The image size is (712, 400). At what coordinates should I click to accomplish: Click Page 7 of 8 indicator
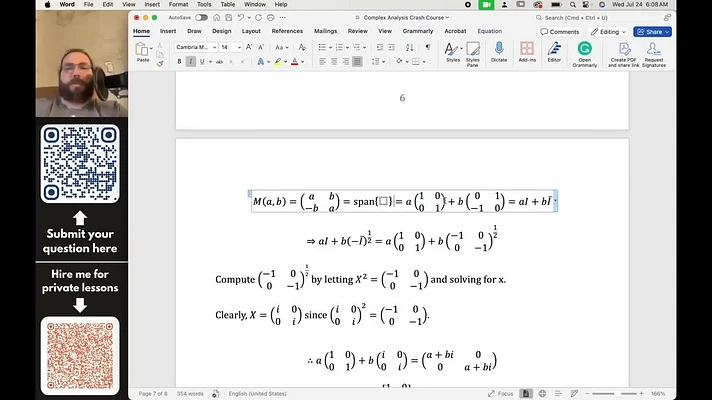[153, 394]
